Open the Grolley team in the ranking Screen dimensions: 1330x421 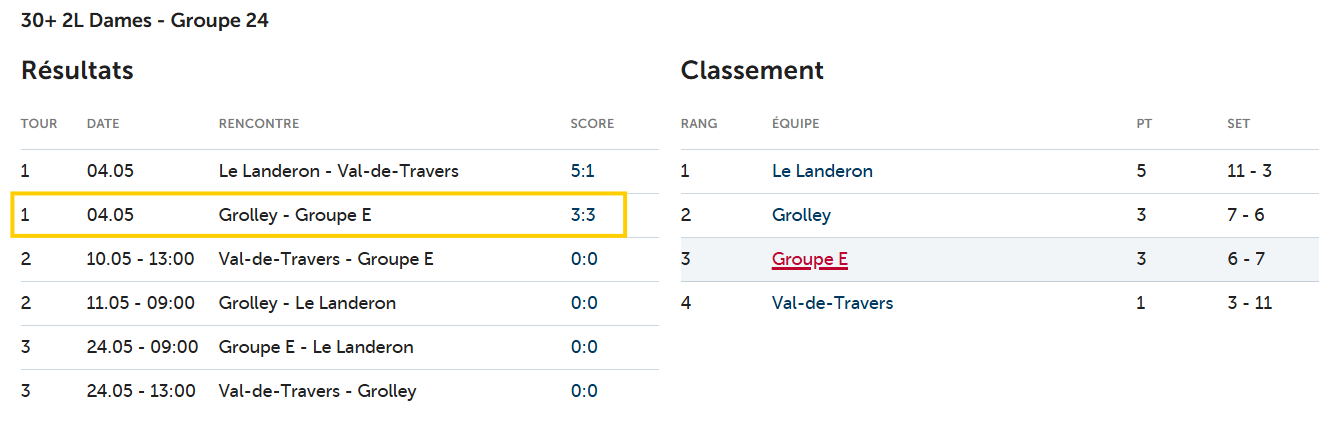point(801,215)
